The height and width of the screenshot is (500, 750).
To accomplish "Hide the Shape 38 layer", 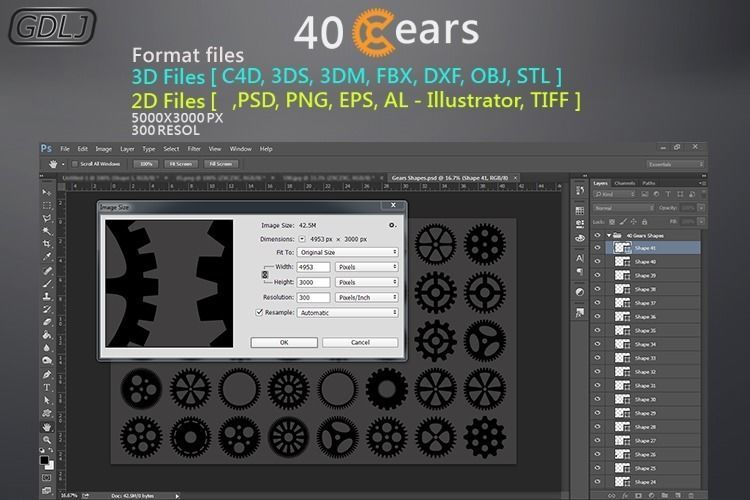I will tap(597, 289).
